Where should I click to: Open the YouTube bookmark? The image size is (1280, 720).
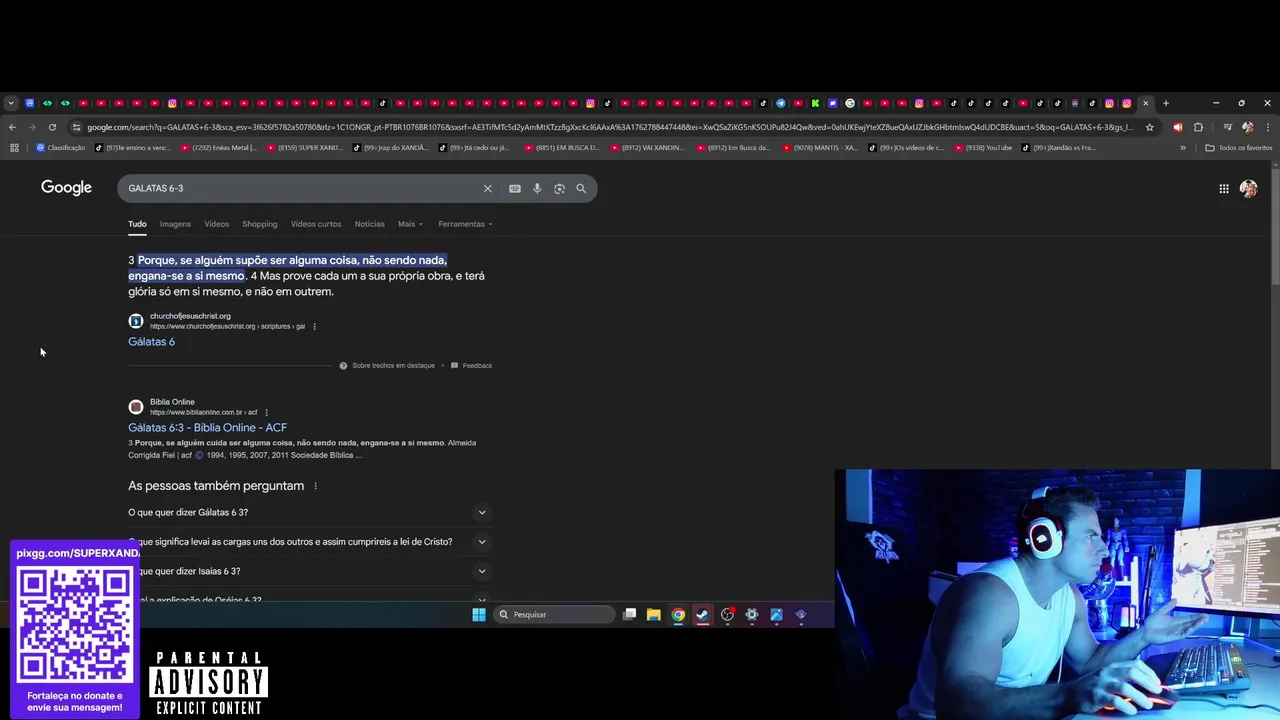[984, 148]
